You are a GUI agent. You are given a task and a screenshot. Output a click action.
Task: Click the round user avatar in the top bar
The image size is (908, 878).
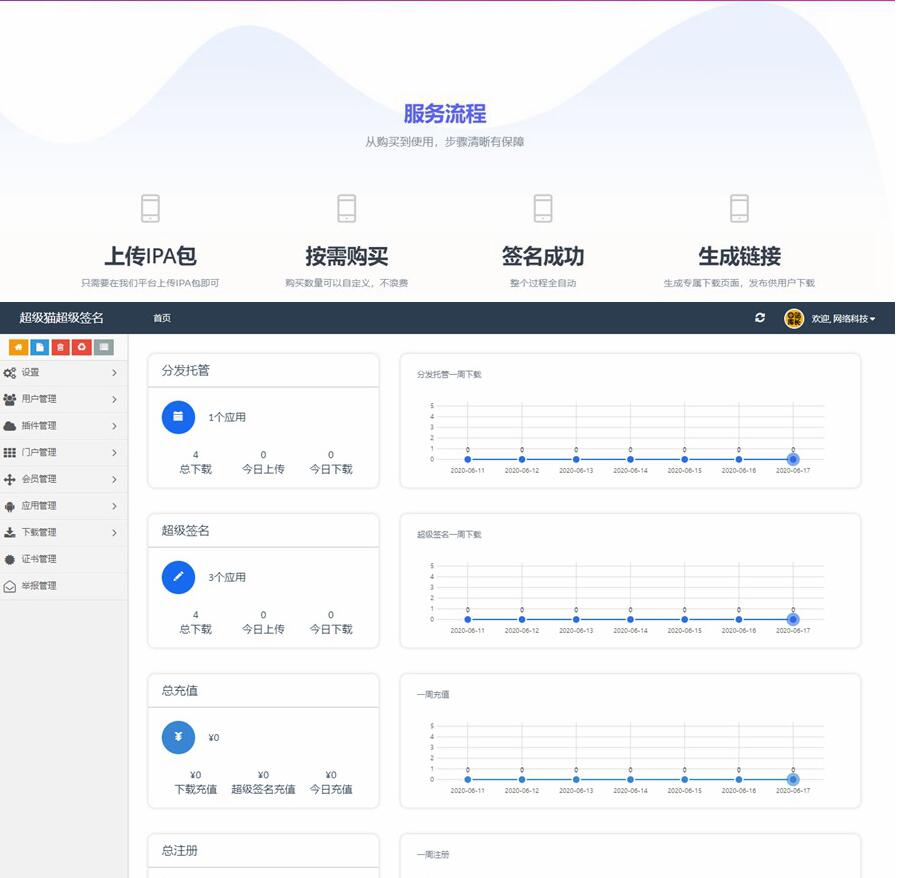click(x=794, y=318)
